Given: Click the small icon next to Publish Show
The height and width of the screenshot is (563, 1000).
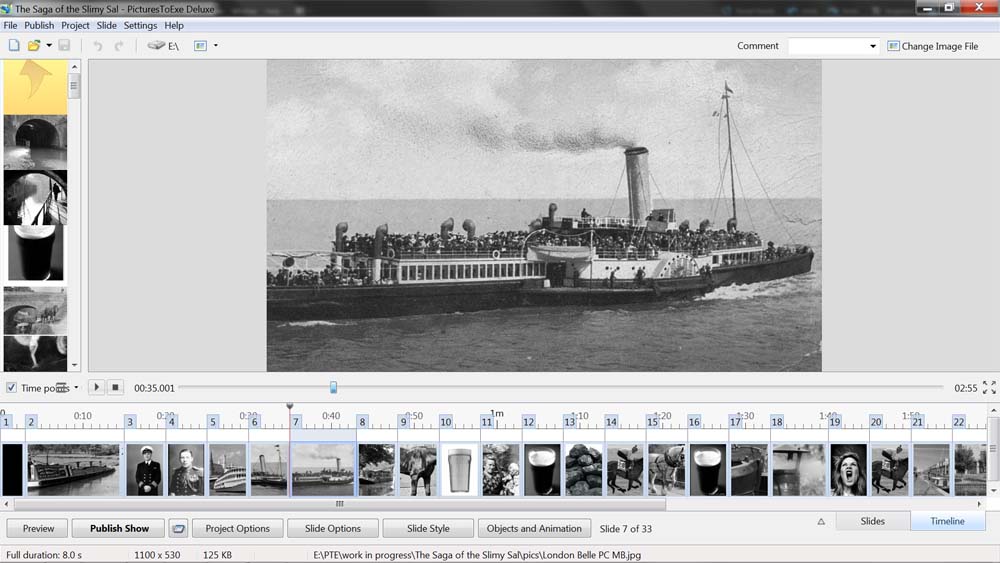Looking at the screenshot, I should tap(178, 528).
